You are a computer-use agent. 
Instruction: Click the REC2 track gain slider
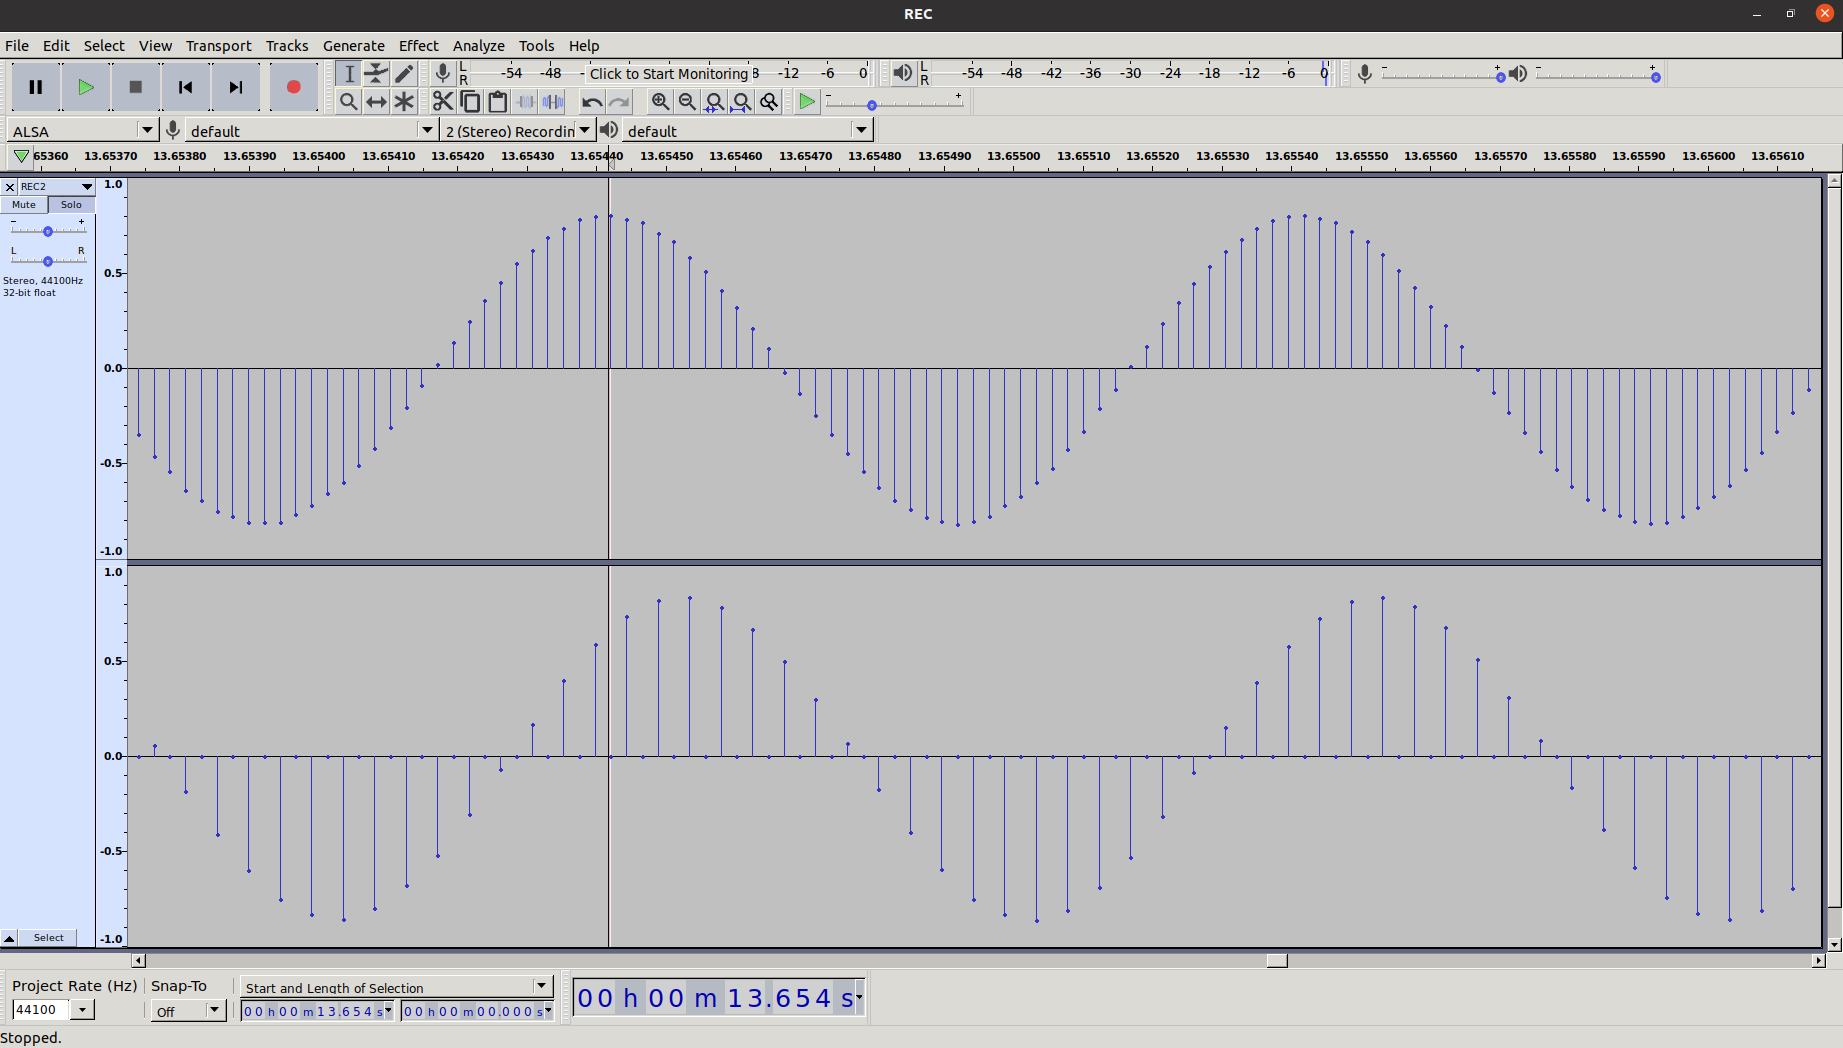[x=47, y=231]
